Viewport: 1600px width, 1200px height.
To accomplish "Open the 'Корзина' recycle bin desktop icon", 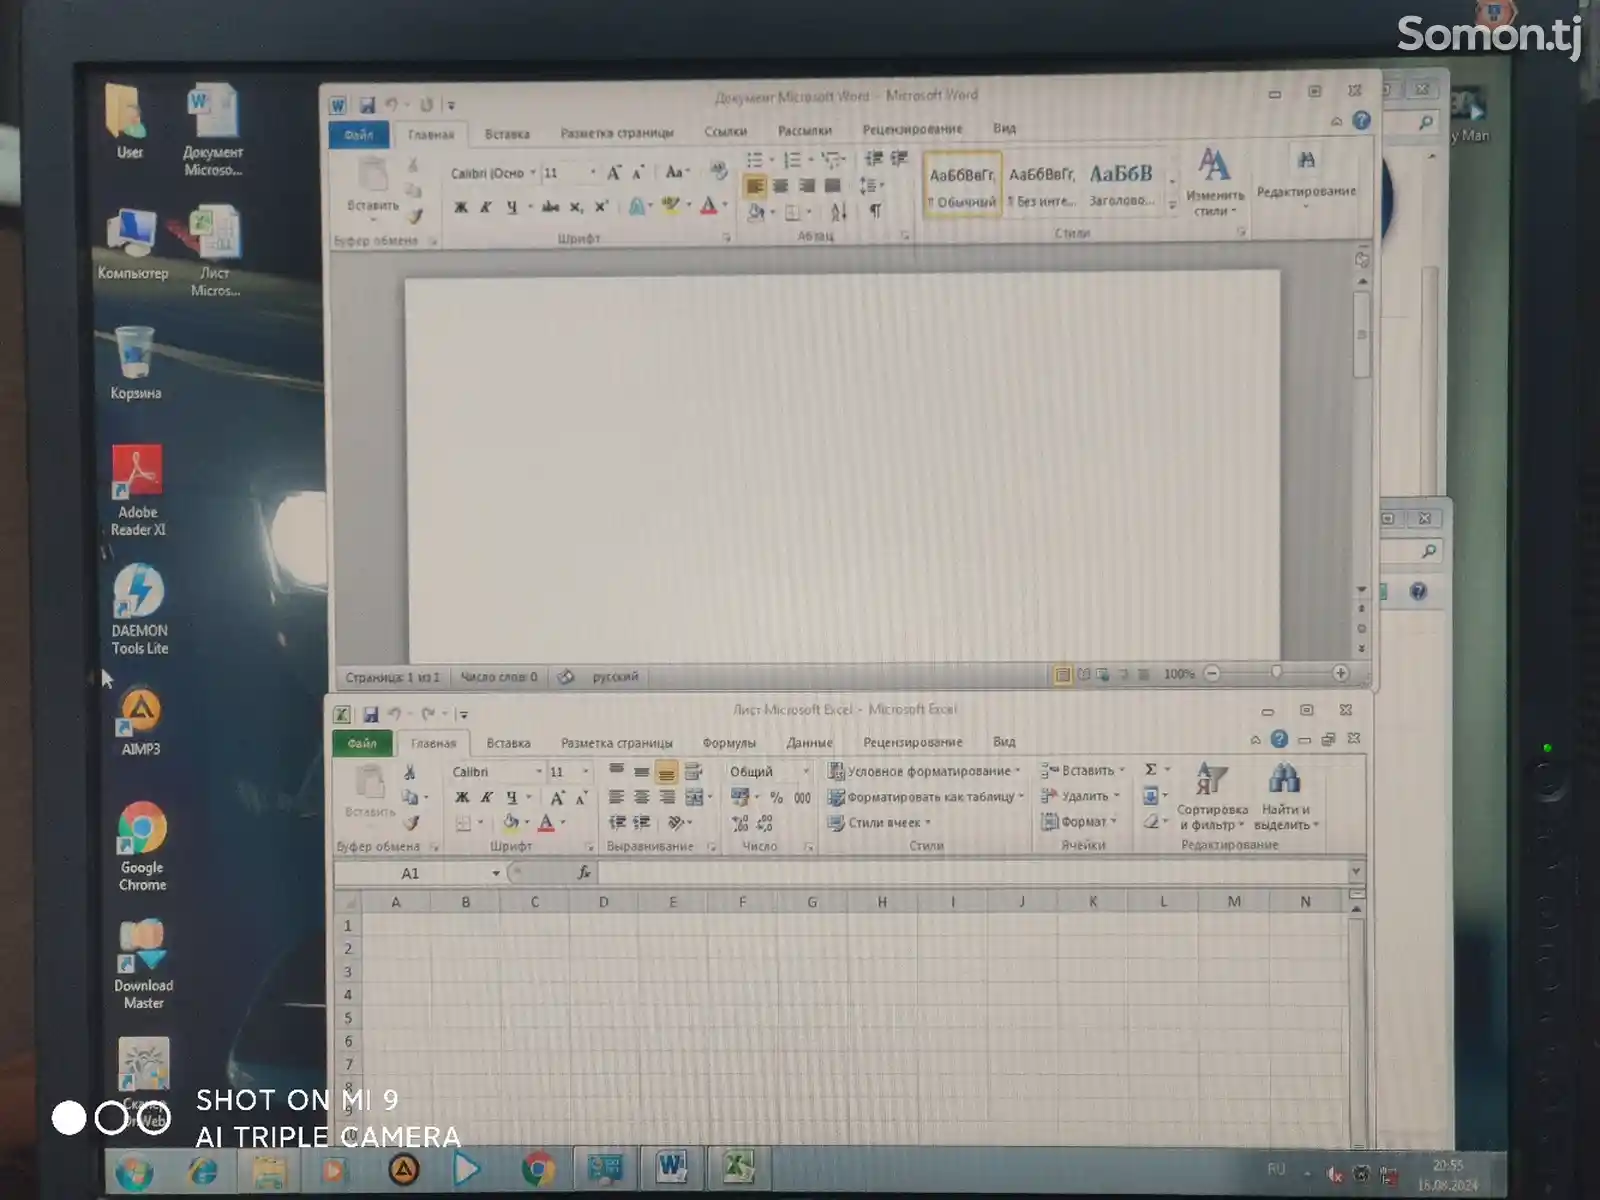I will coord(135,364).
